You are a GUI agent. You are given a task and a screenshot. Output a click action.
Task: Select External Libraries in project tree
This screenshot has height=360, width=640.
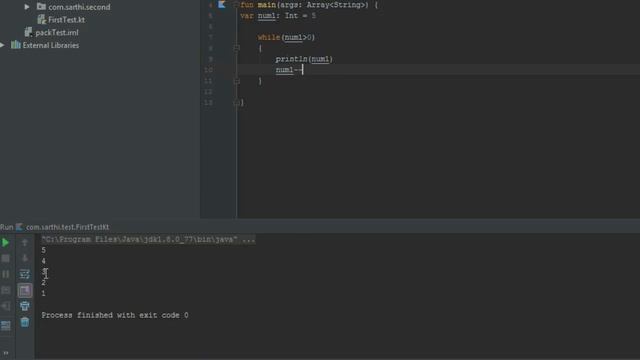(51, 45)
